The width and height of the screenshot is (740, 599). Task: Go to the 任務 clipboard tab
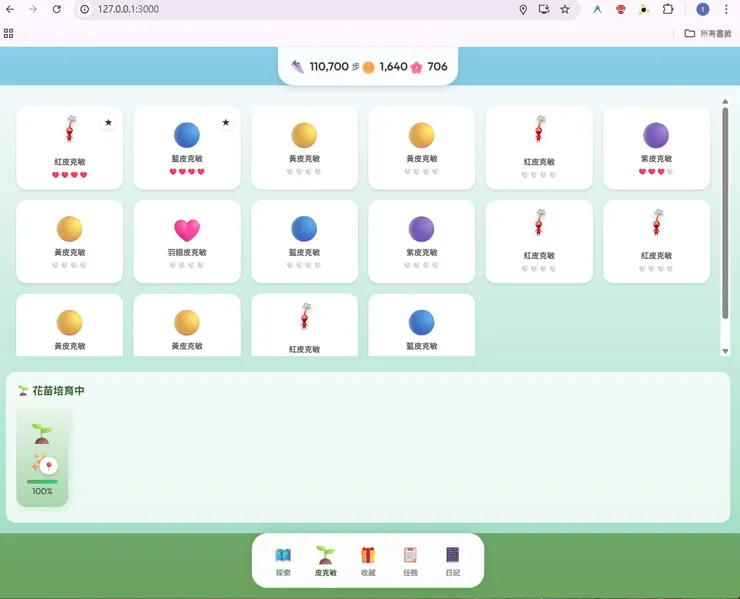click(410, 561)
